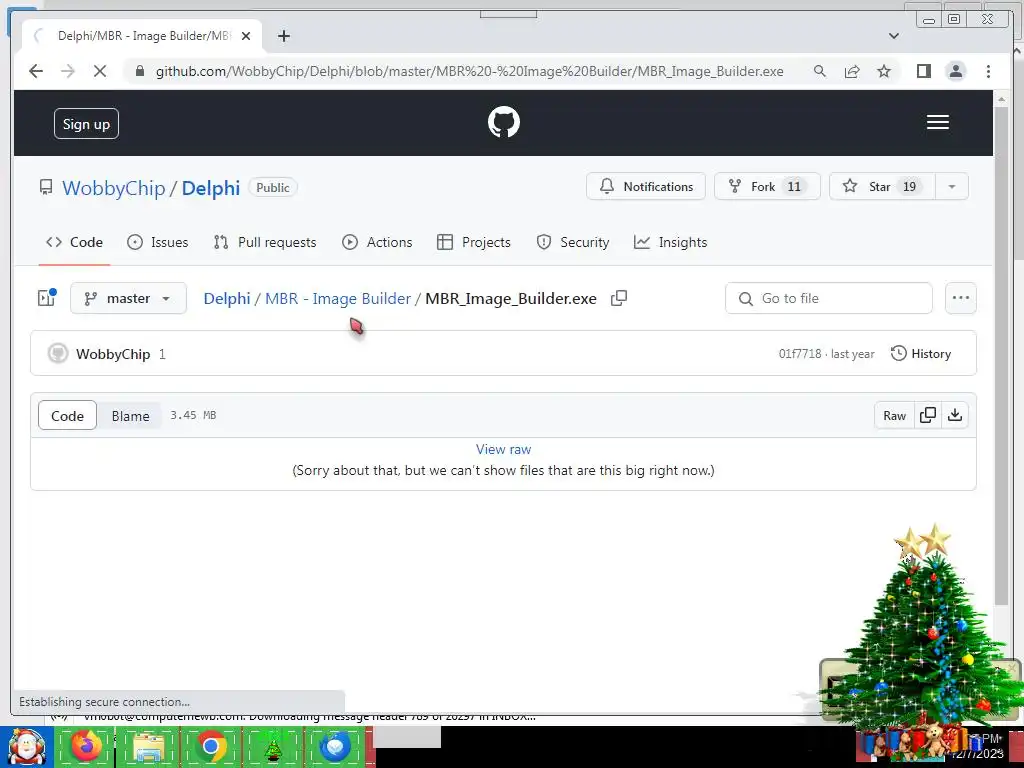Select the Blame view toggle
The height and width of the screenshot is (768, 1024).
point(130,415)
